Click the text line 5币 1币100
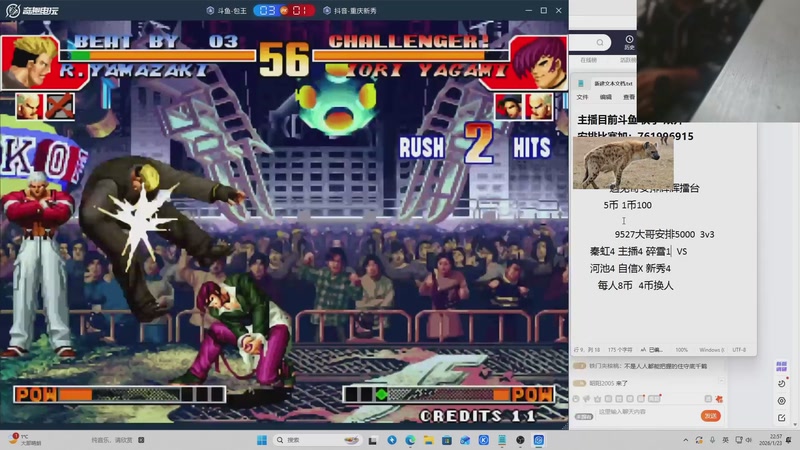Image resolution: width=800 pixels, height=450 pixels. tap(628, 205)
